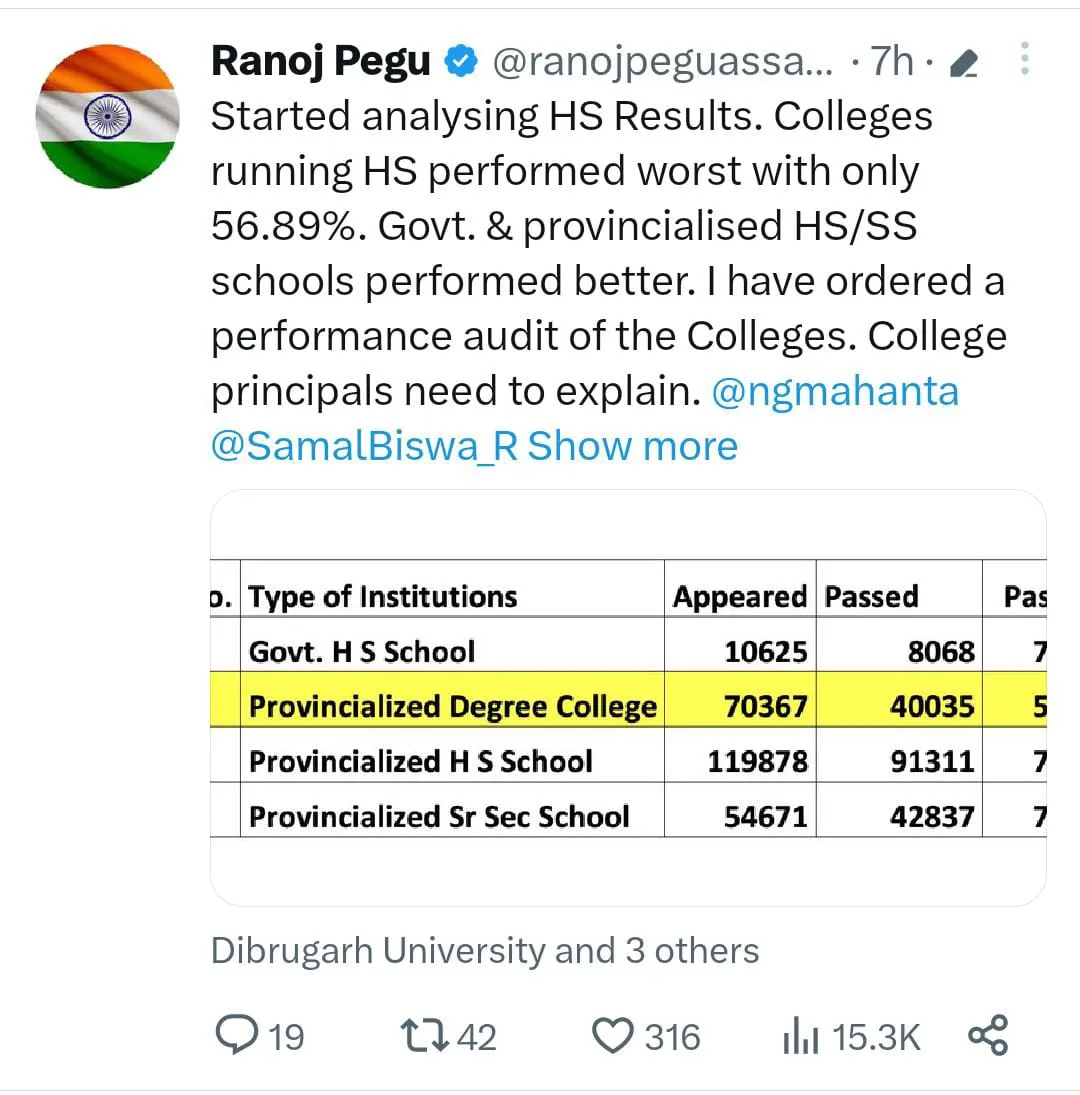Click the blue verified badge
Image resolution: width=1080 pixels, height=1095 pixels.
click(x=461, y=61)
